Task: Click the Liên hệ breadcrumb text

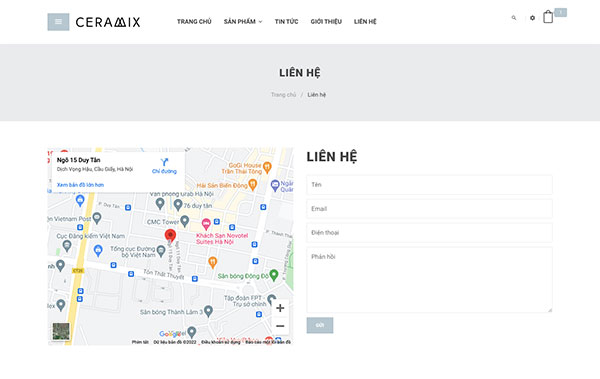Action: (x=316, y=95)
